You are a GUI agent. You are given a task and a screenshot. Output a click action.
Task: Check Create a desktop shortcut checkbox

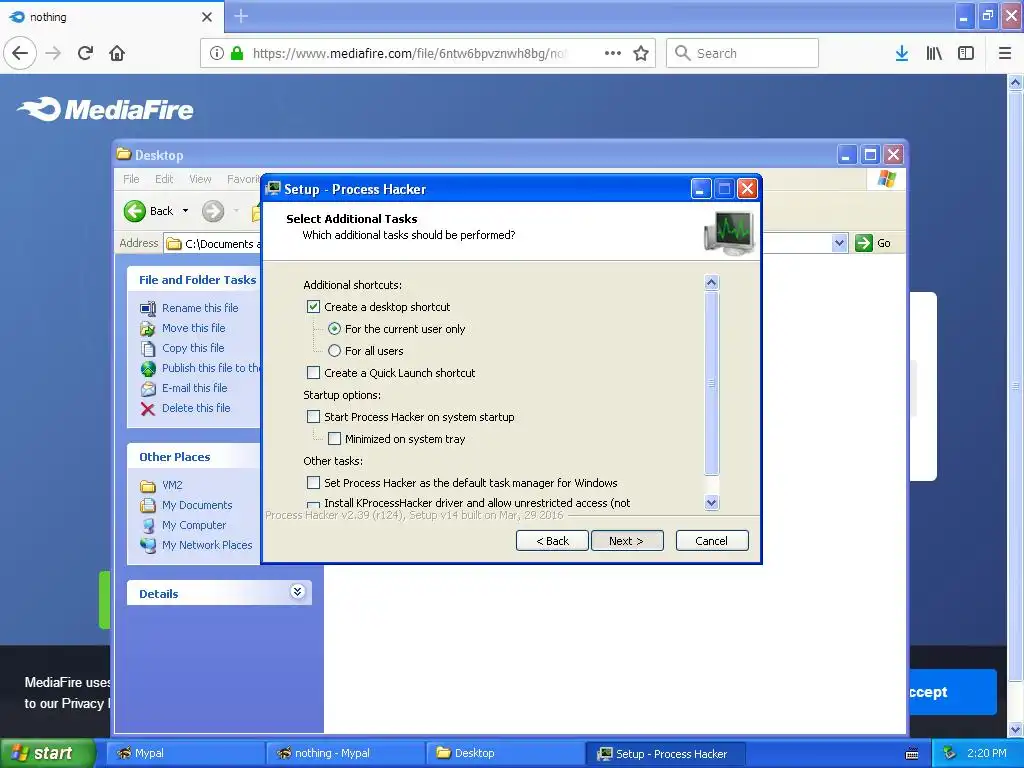click(x=313, y=306)
